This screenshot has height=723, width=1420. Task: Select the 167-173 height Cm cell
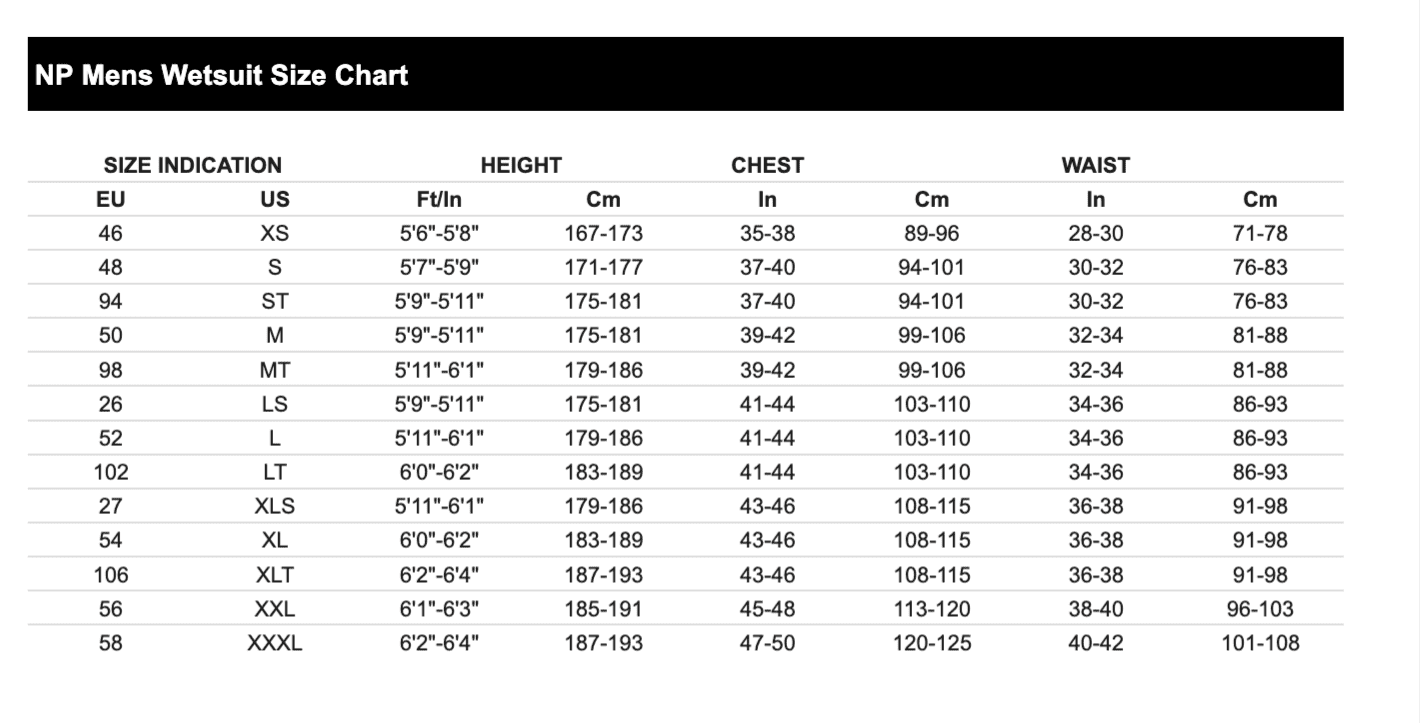[x=603, y=234]
